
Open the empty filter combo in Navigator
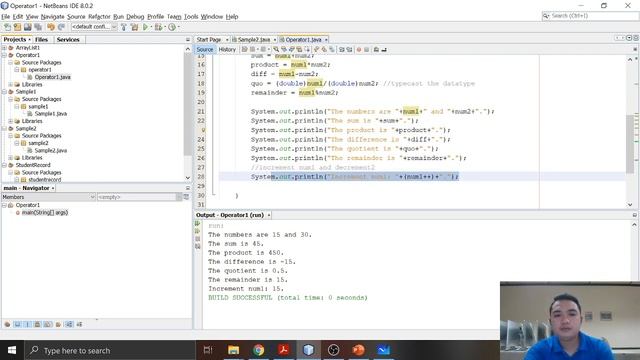(x=139, y=197)
